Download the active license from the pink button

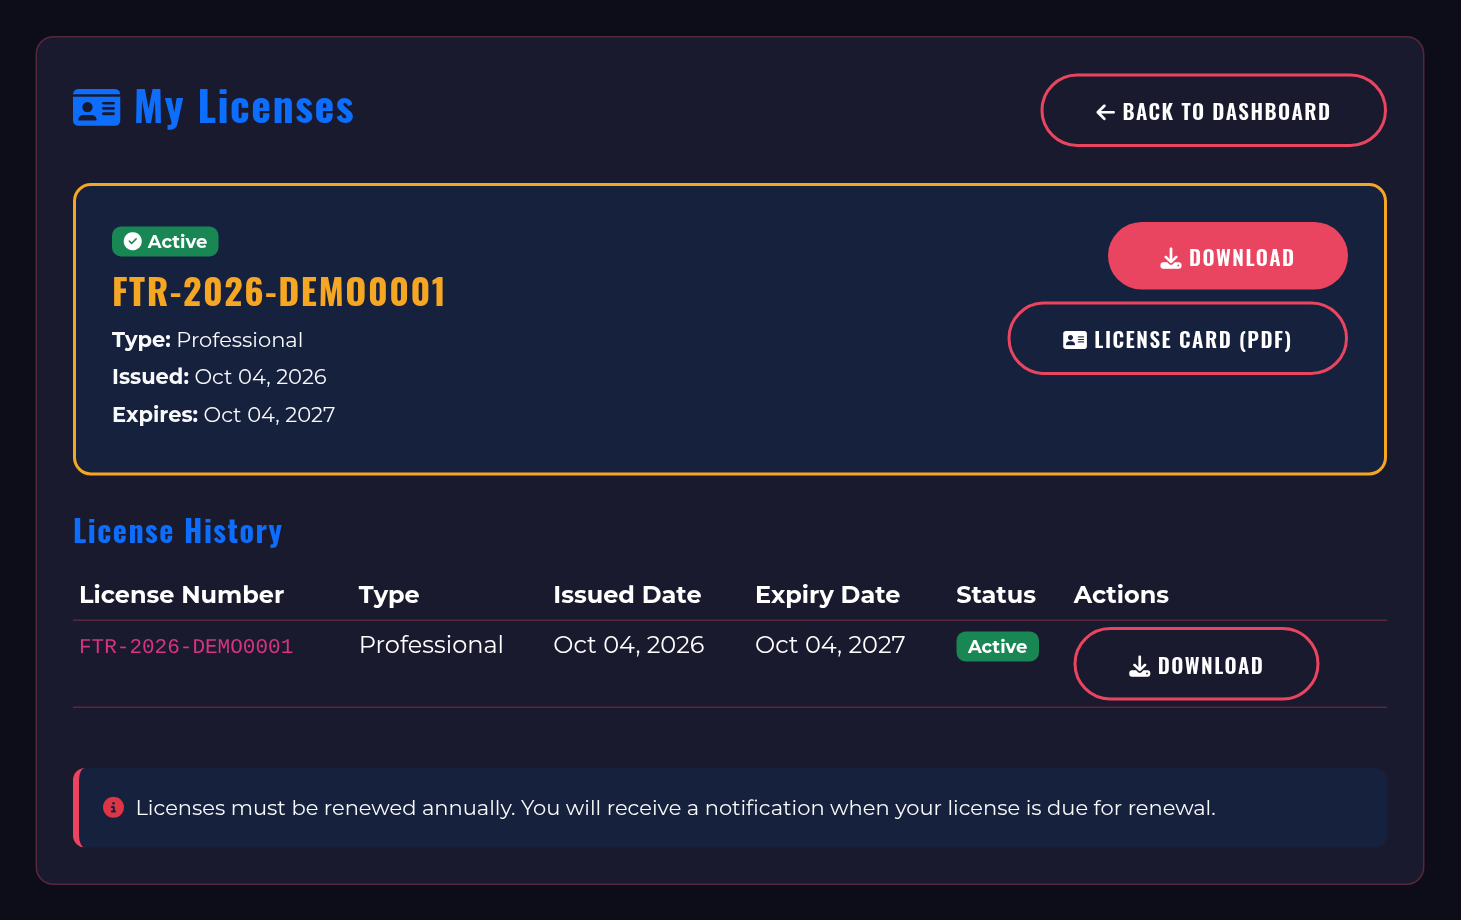1227,256
